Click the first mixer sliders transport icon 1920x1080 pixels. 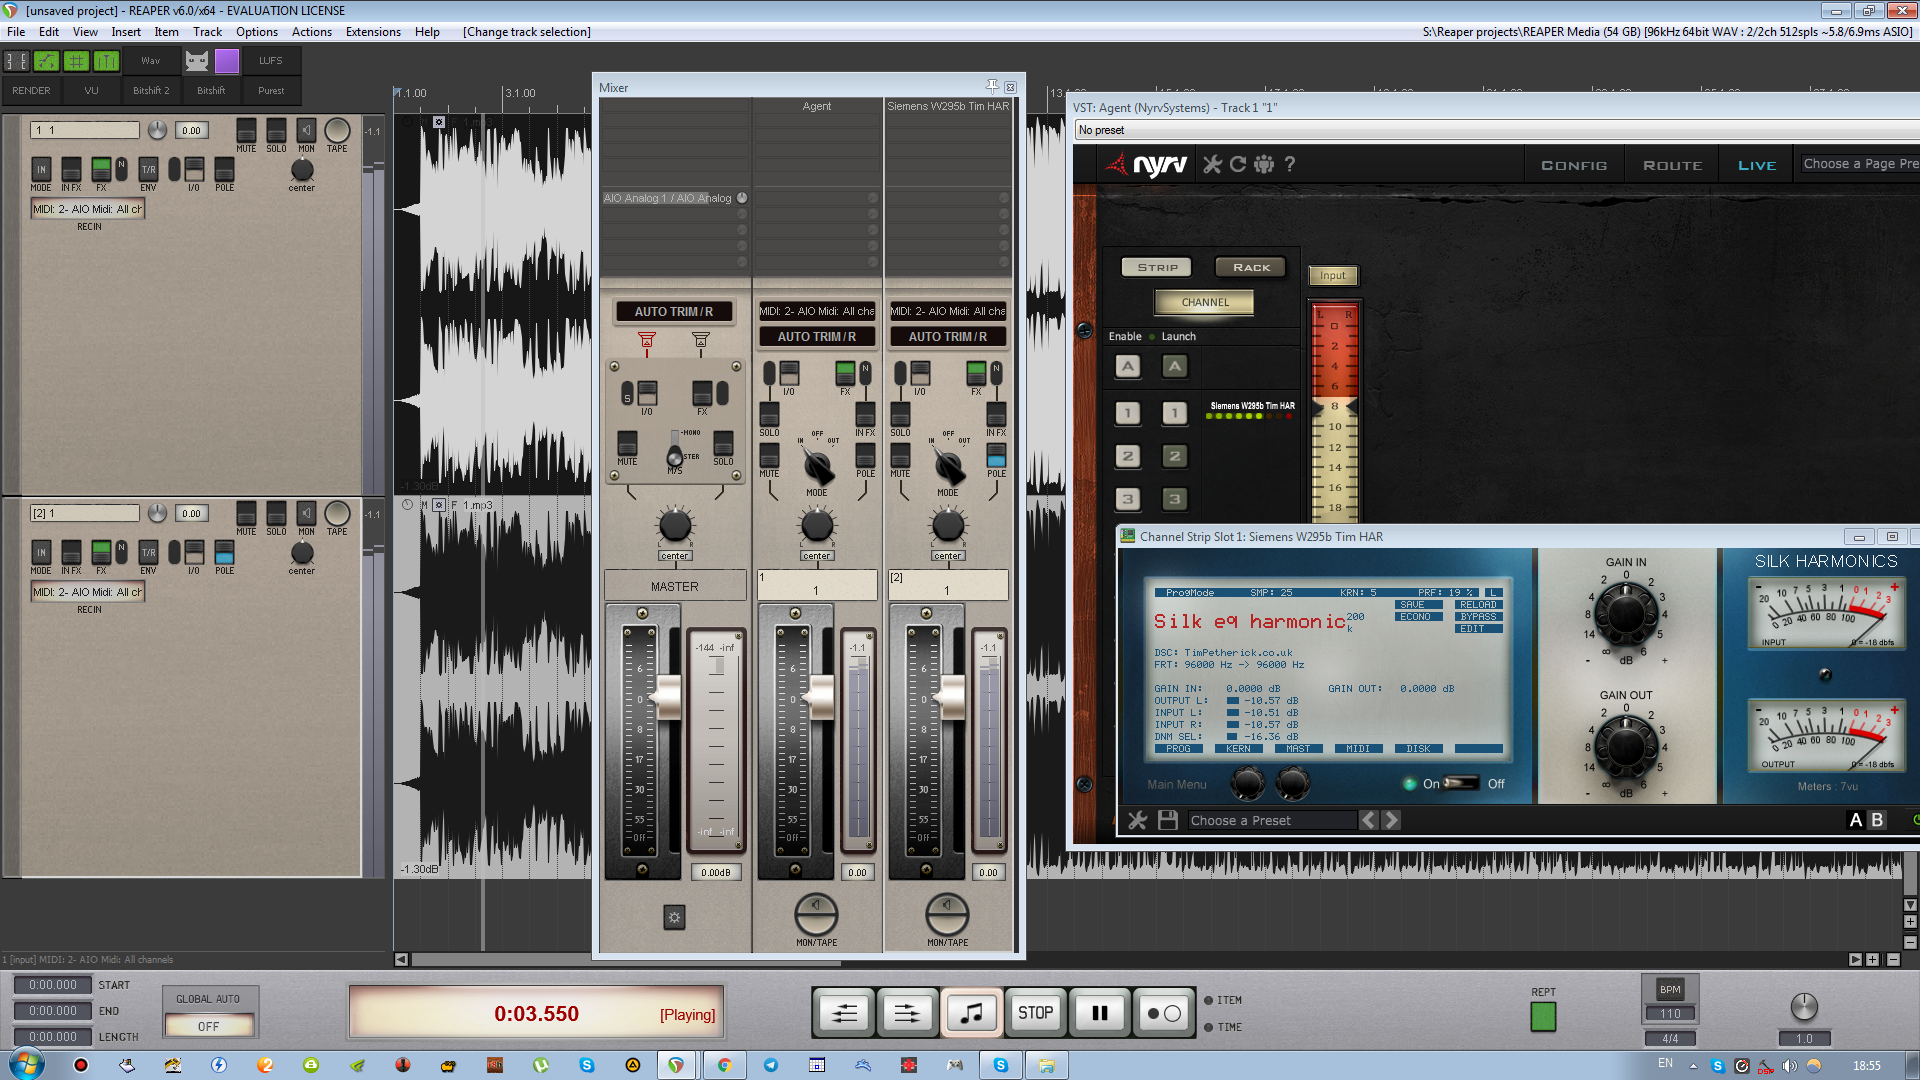844,1013
